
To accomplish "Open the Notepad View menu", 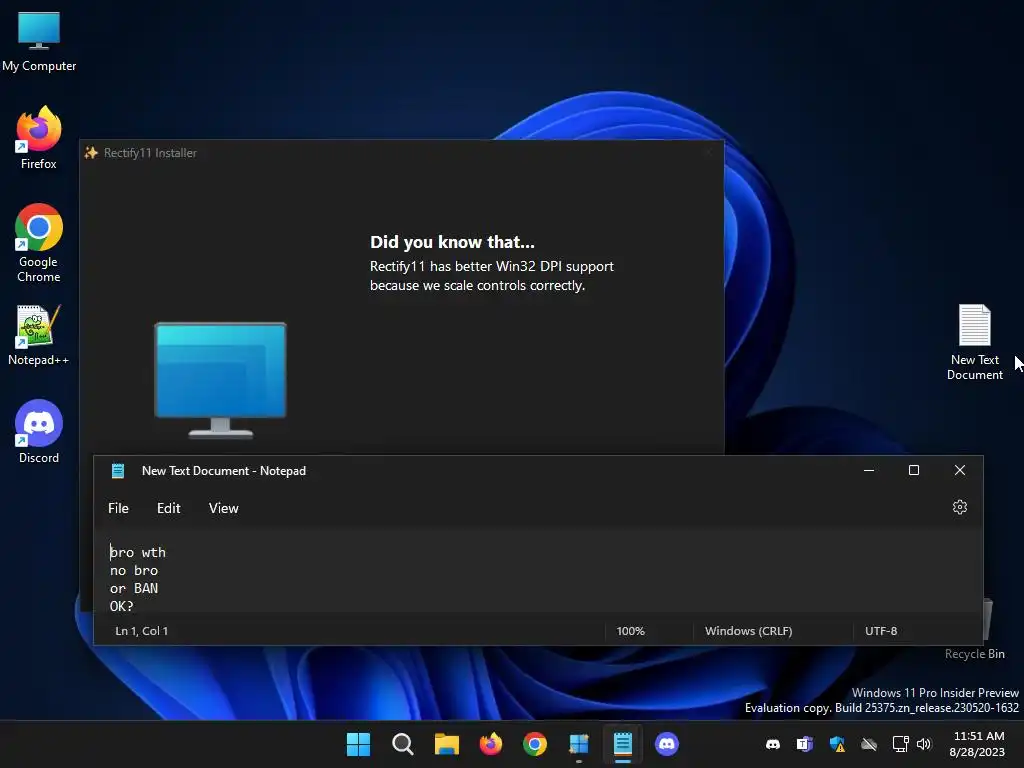I will click(223, 508).
